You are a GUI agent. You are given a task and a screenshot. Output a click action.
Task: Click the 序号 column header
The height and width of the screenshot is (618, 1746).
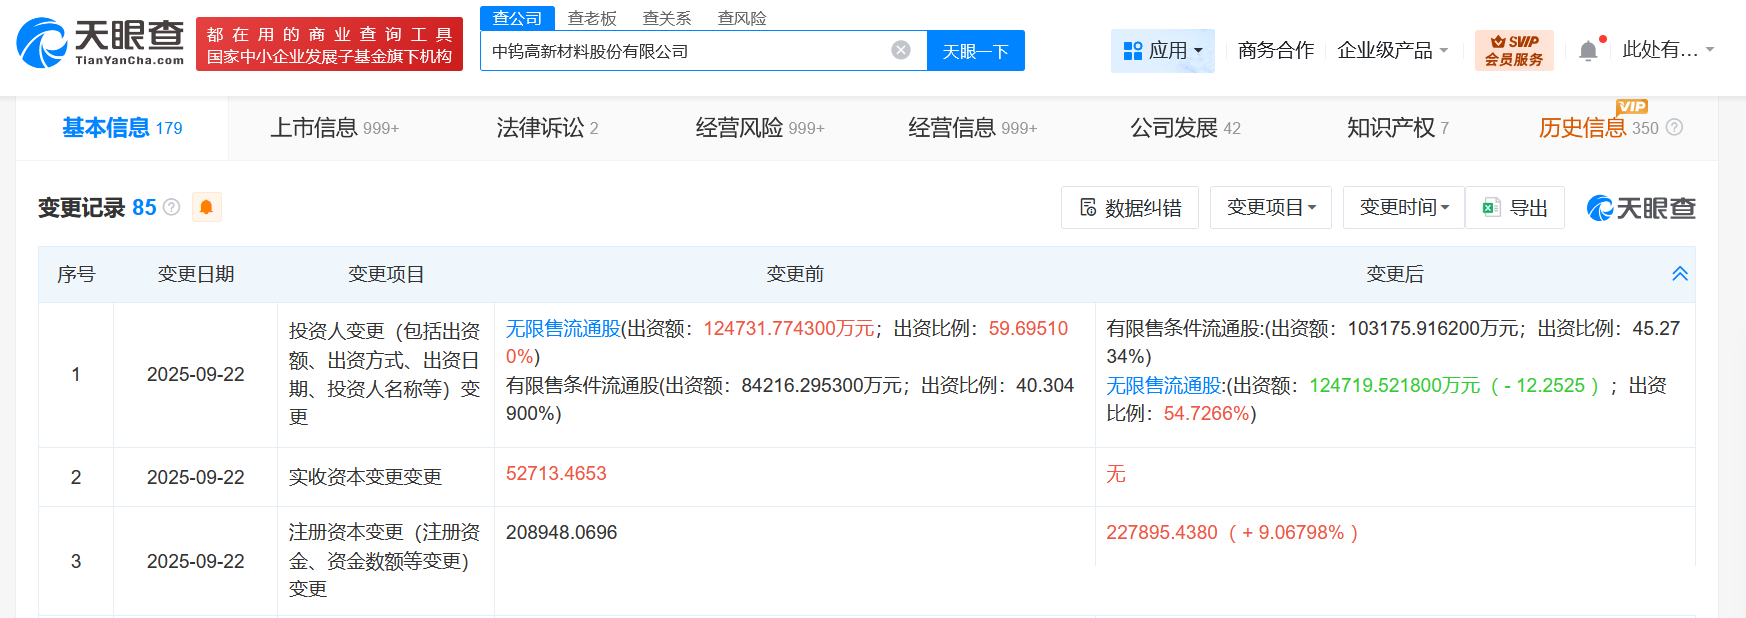point(76,274)
